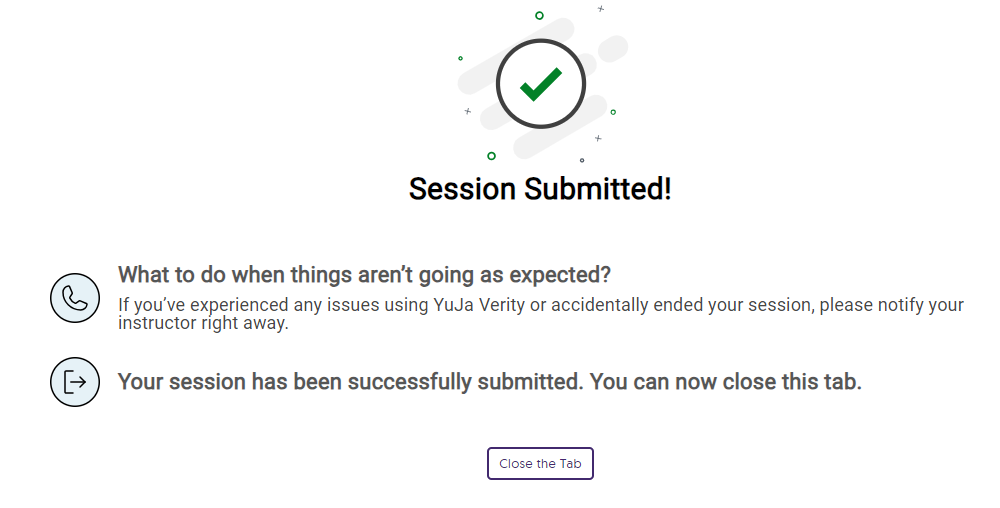Click the gray x mark left of checkmark circle
This screenshot has width=1000, height=508.
pos(467,111)
